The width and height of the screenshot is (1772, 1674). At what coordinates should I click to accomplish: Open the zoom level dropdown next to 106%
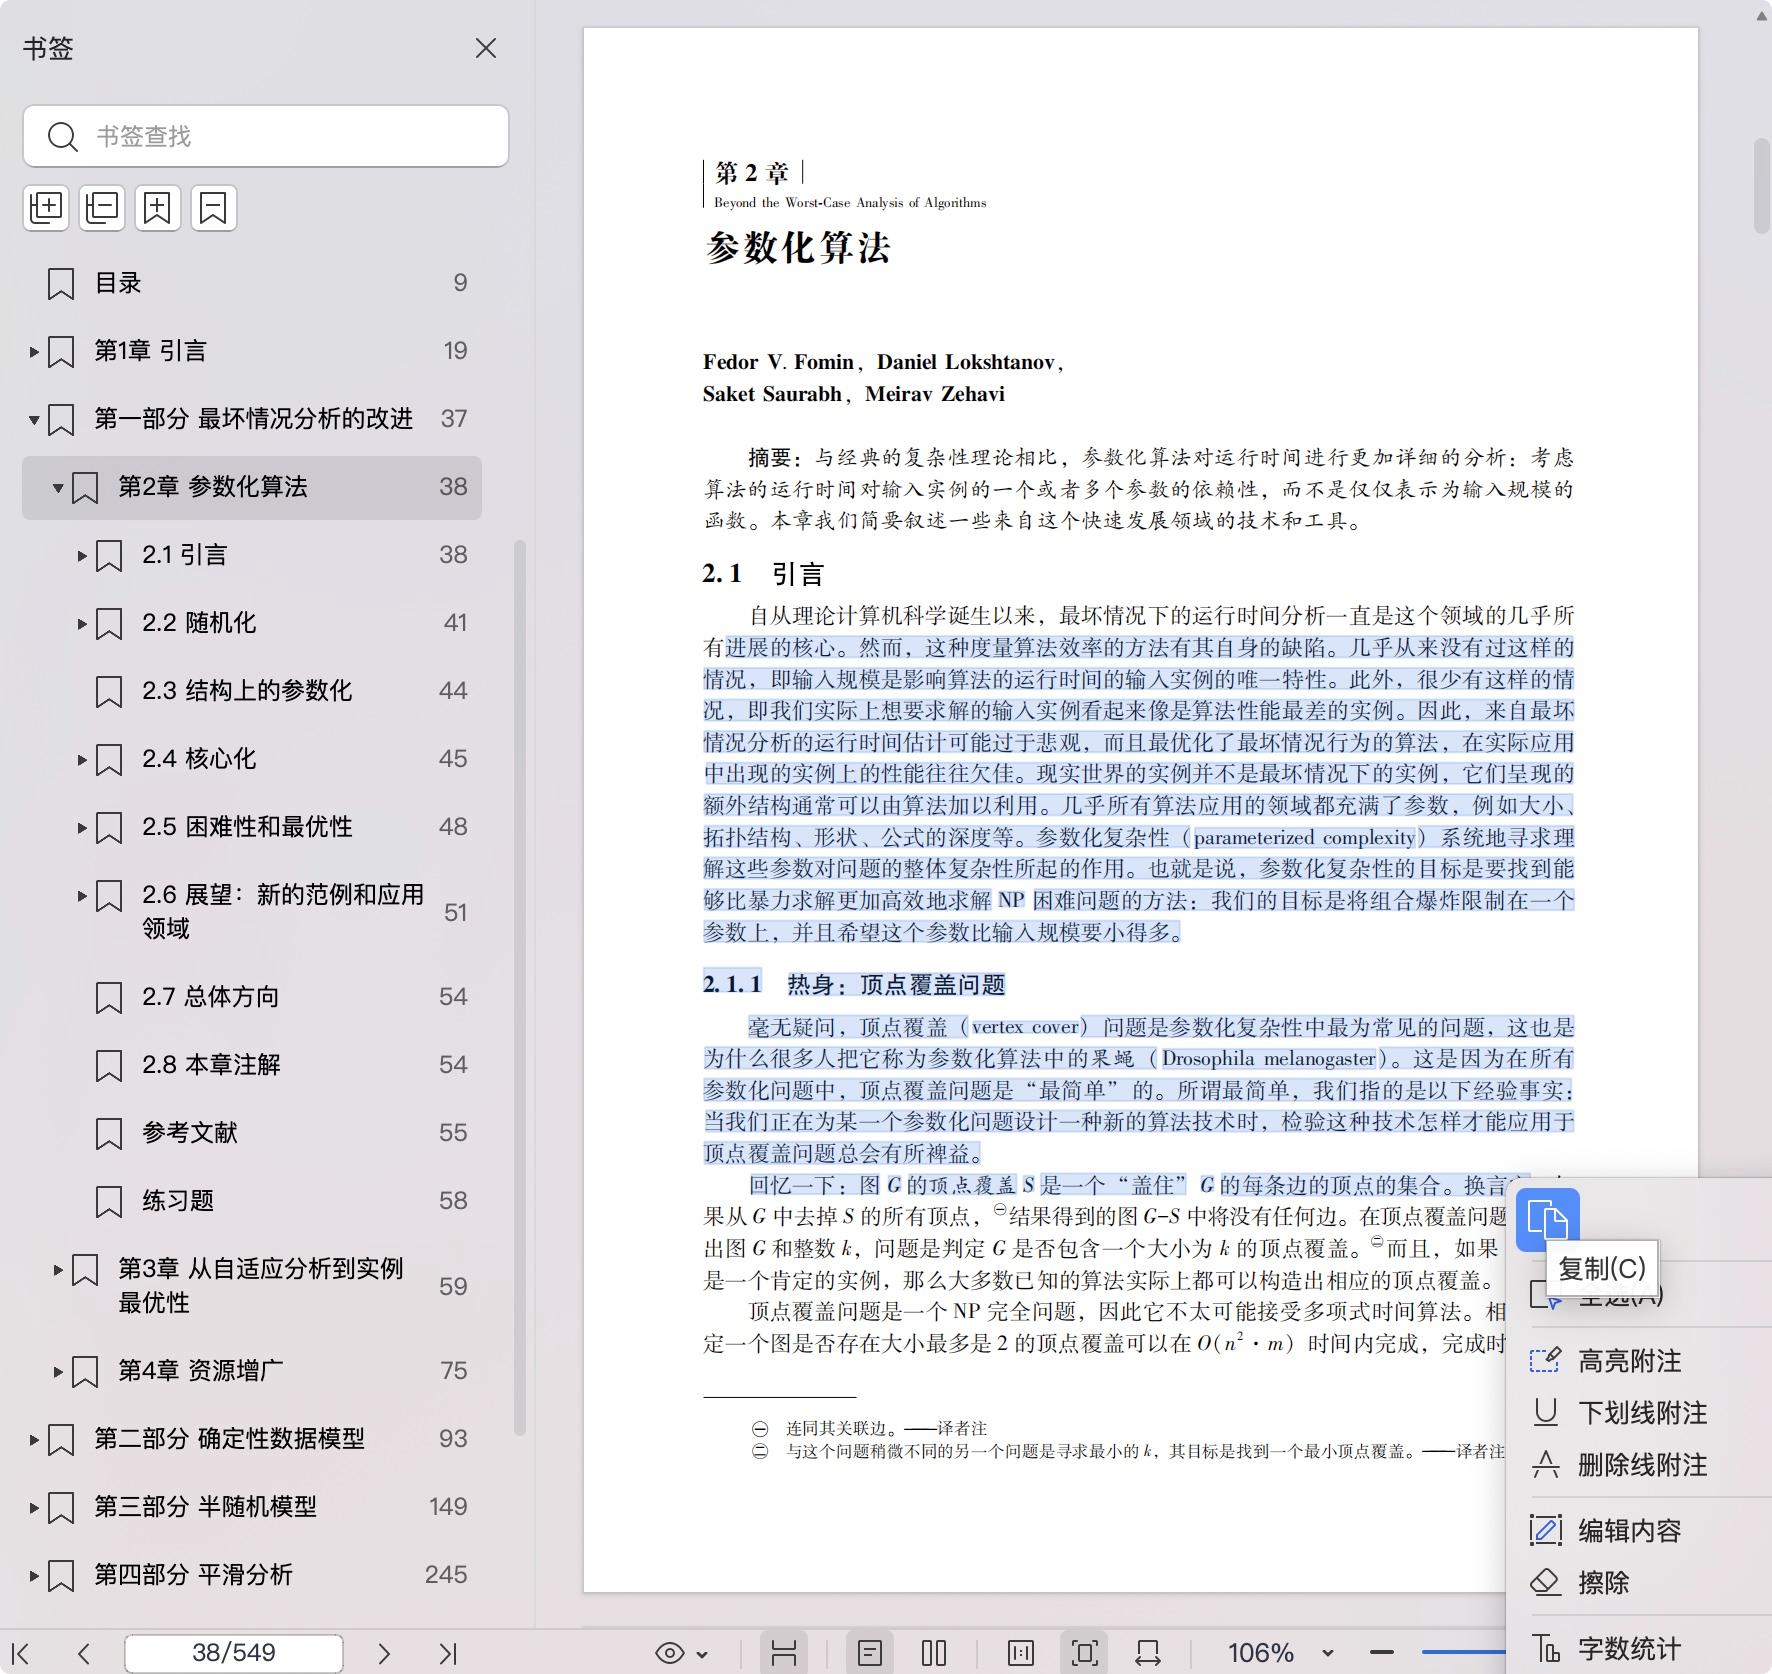click(x=1327, y=1653)
